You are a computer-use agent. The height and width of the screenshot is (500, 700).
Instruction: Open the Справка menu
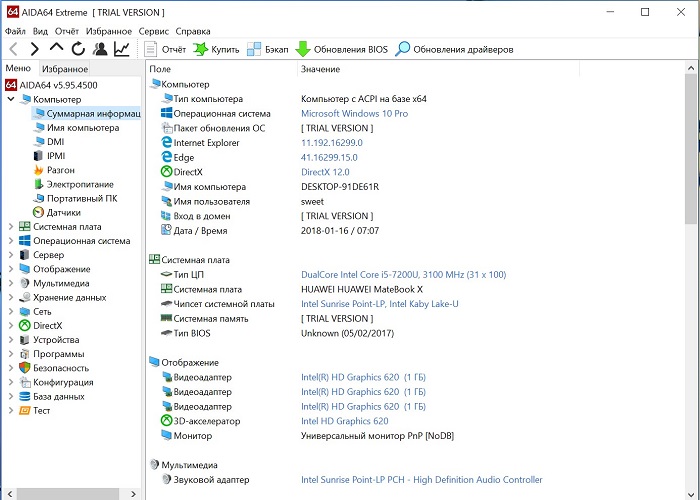[193, 31]
